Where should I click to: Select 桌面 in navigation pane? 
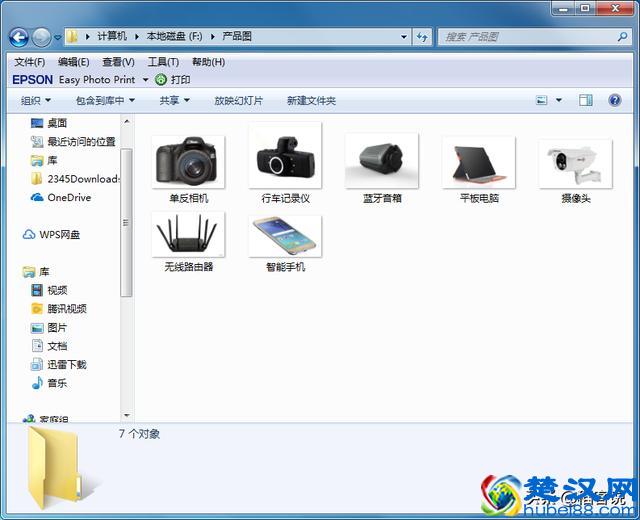tap(57, 123)
